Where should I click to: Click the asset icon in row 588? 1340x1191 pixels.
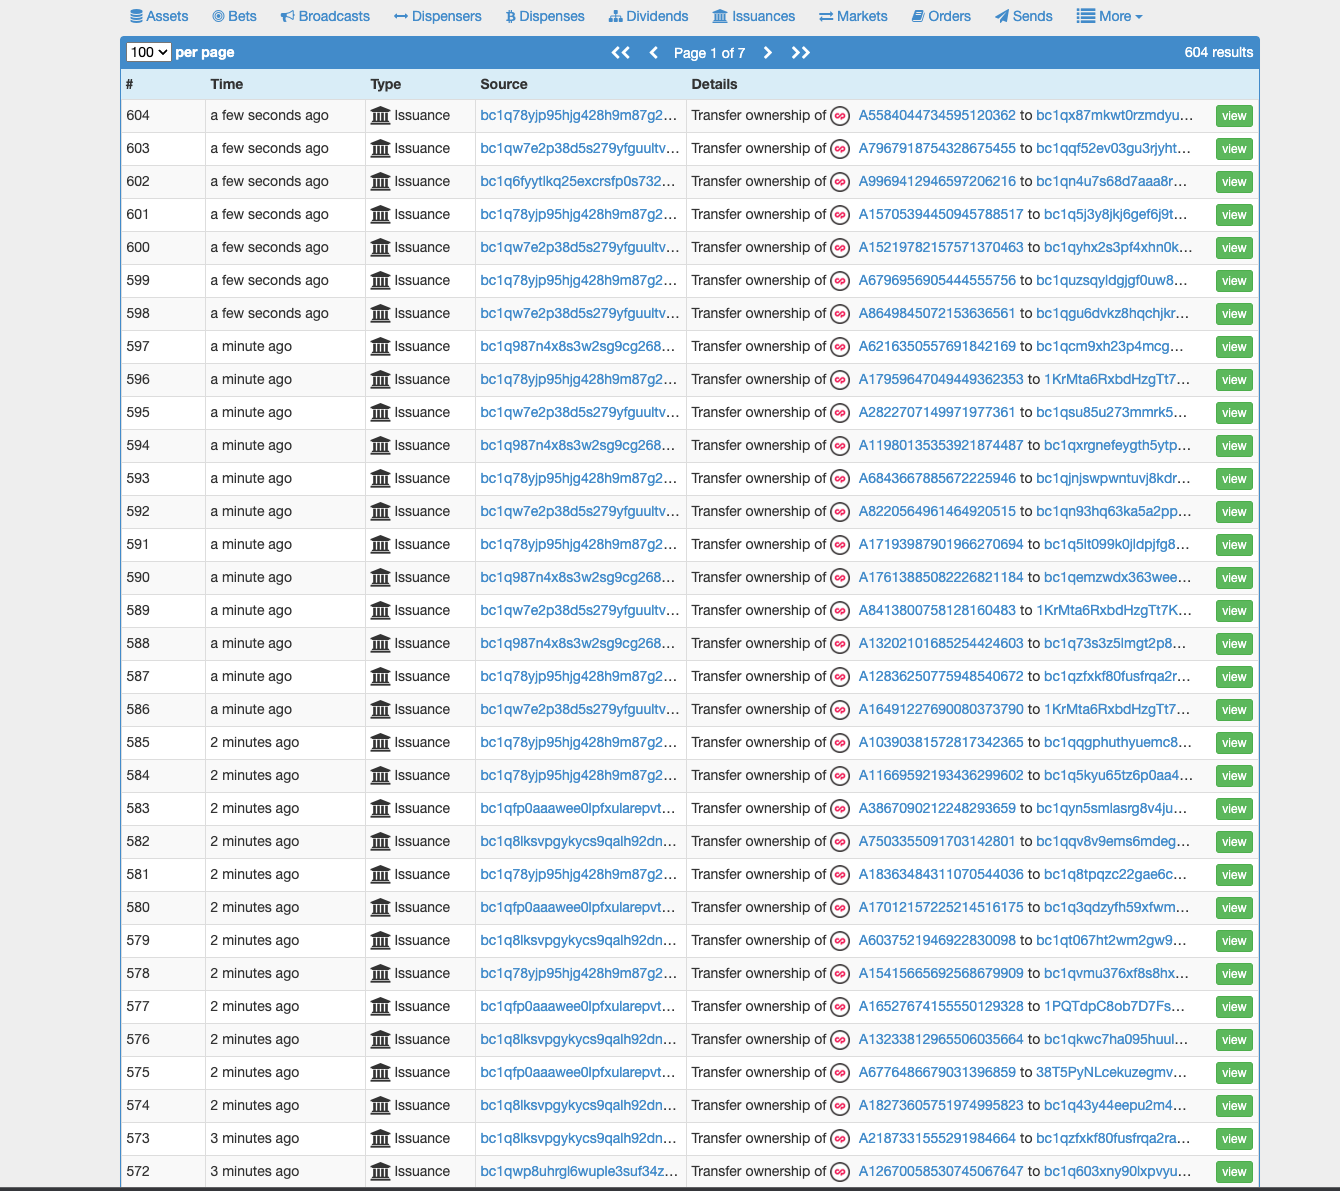pos(840,644)
